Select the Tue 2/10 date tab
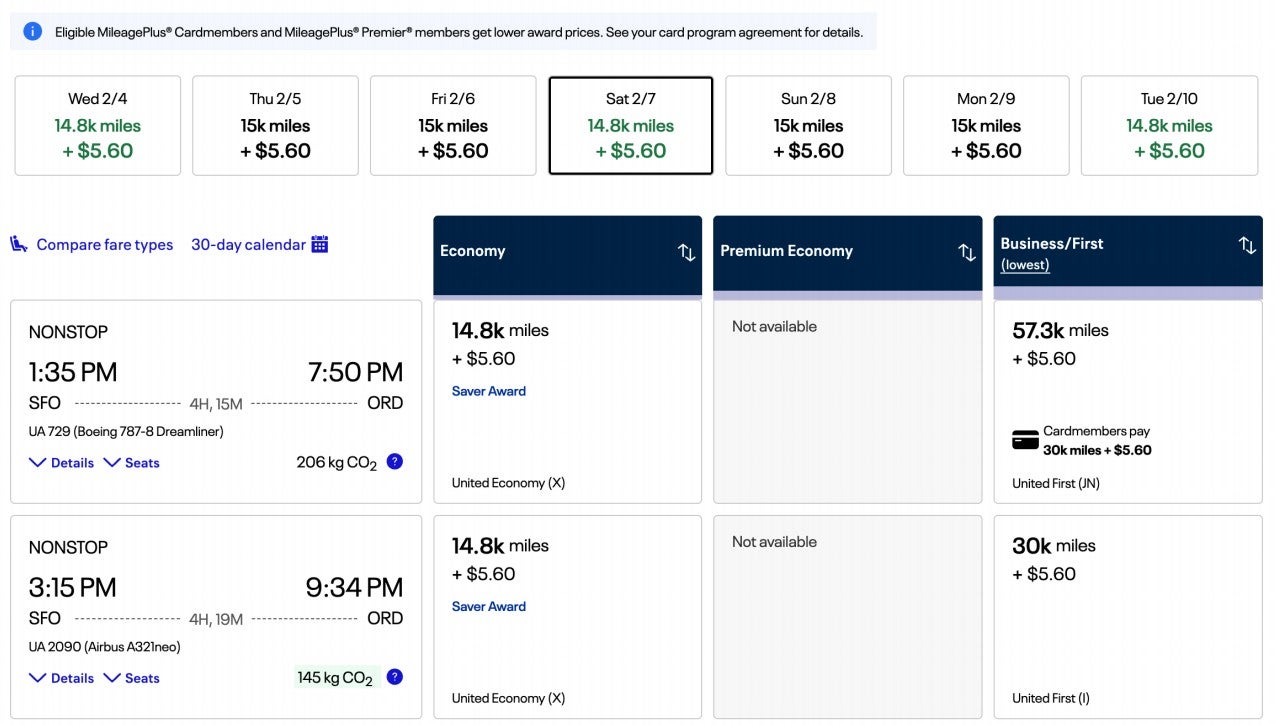This screenshot has width=1278, height=726. [1168, 125]
